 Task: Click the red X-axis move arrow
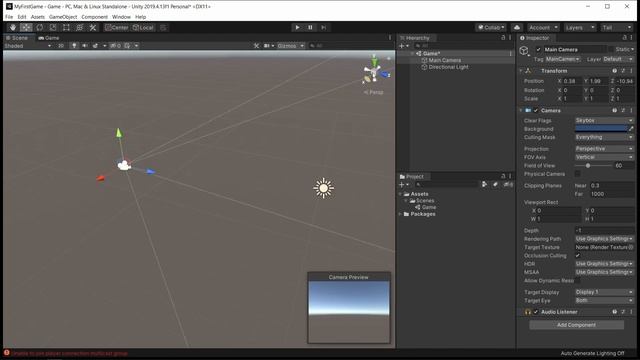tap(100, 178)
